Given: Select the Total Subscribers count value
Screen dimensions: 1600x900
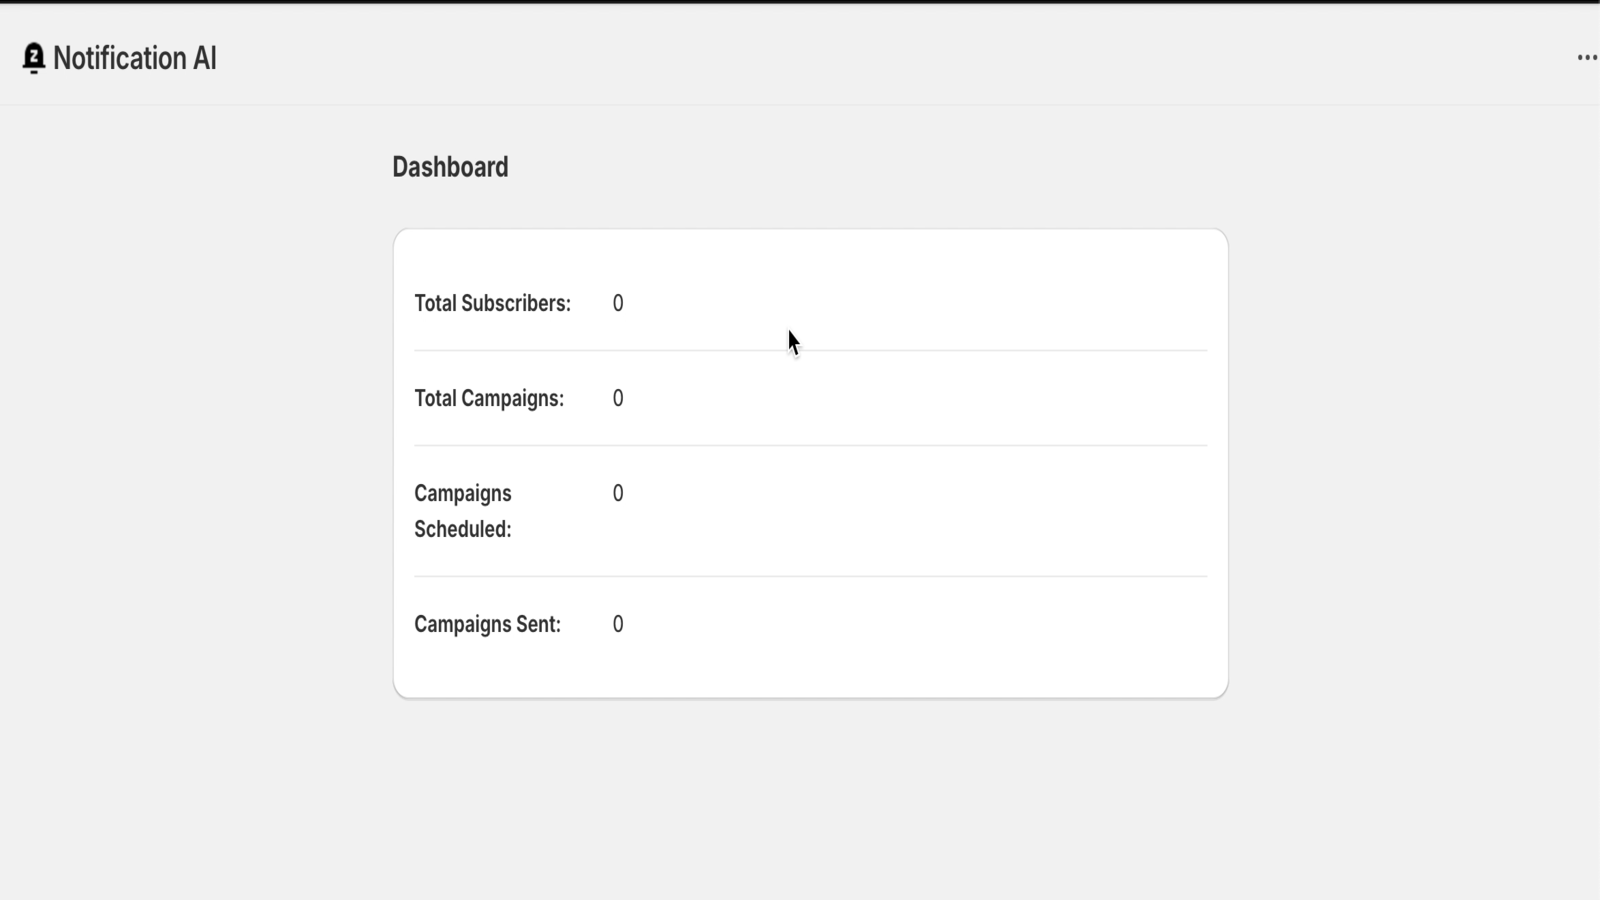Looking at the screenshot, I should pos(618,303).
